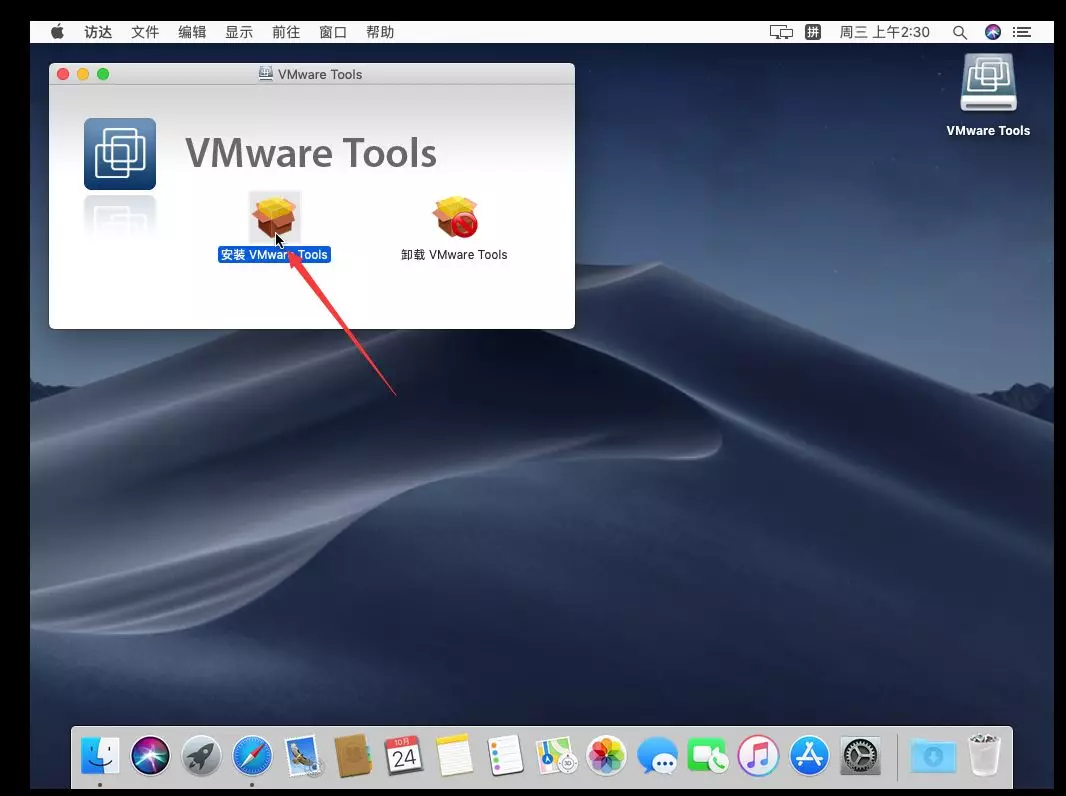
Task: Click the 安装 VMware Tools label
Action: coord(274,254)
